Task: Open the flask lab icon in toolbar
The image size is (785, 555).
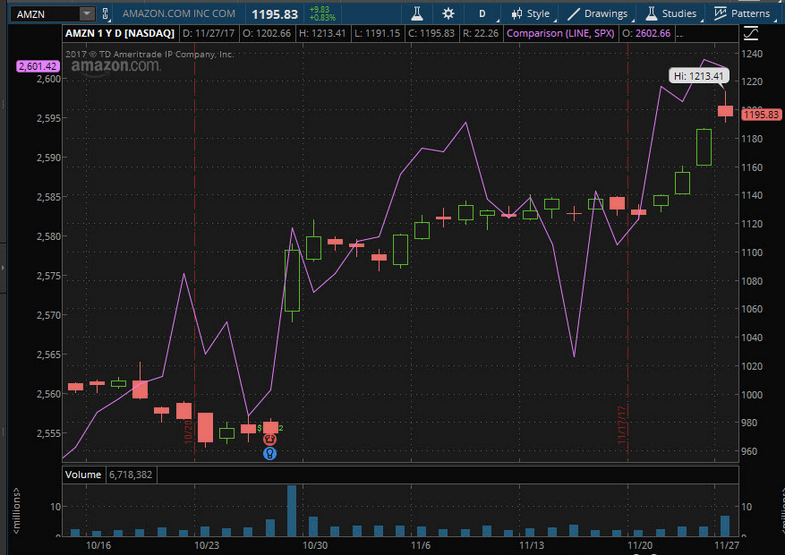Action: [417, 14]
